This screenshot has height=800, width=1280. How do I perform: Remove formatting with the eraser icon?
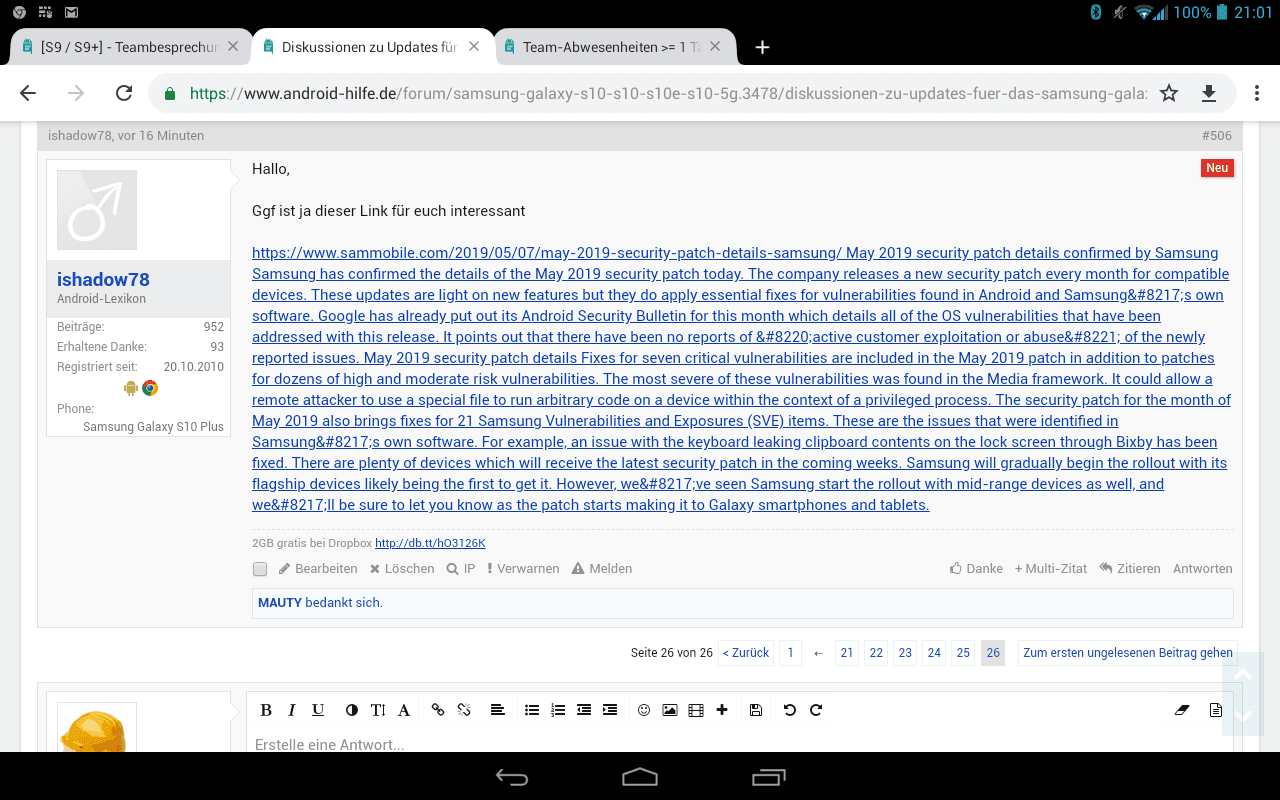tap(1182, 710)
